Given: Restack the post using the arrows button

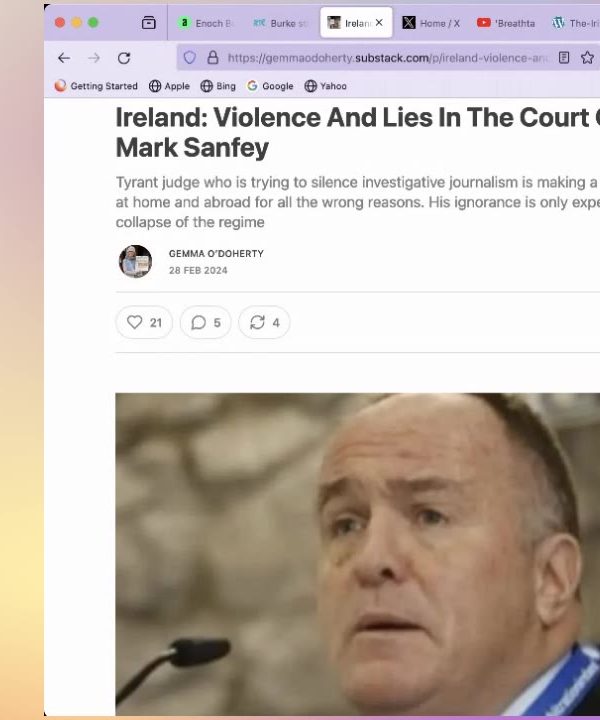Looking at the screenshot, I should pyautogui.click(x=264, y=322).
